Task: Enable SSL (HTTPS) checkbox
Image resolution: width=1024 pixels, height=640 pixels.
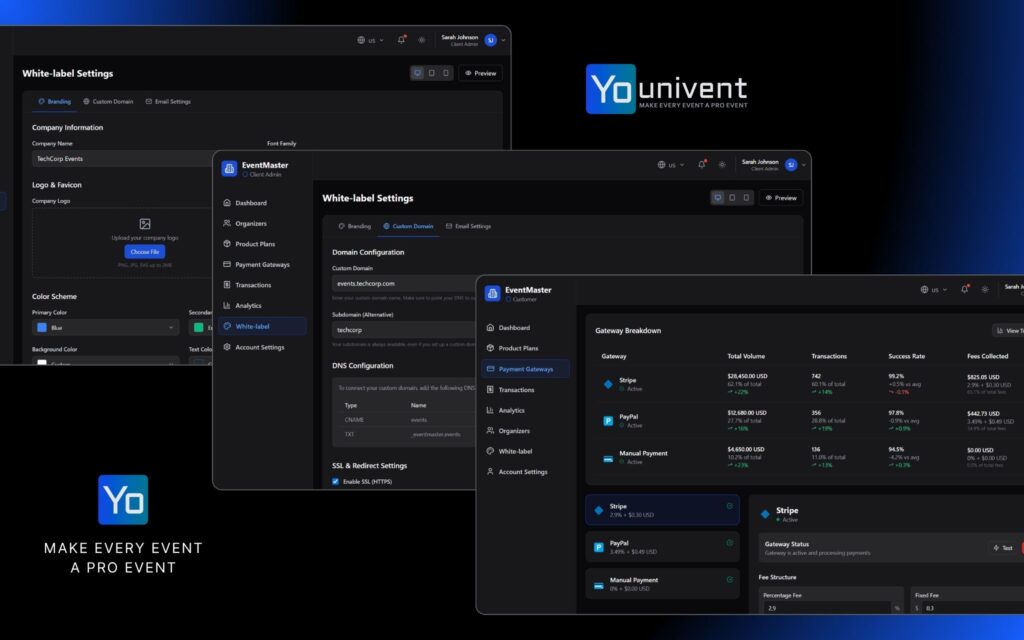Action: coord(334,481)
